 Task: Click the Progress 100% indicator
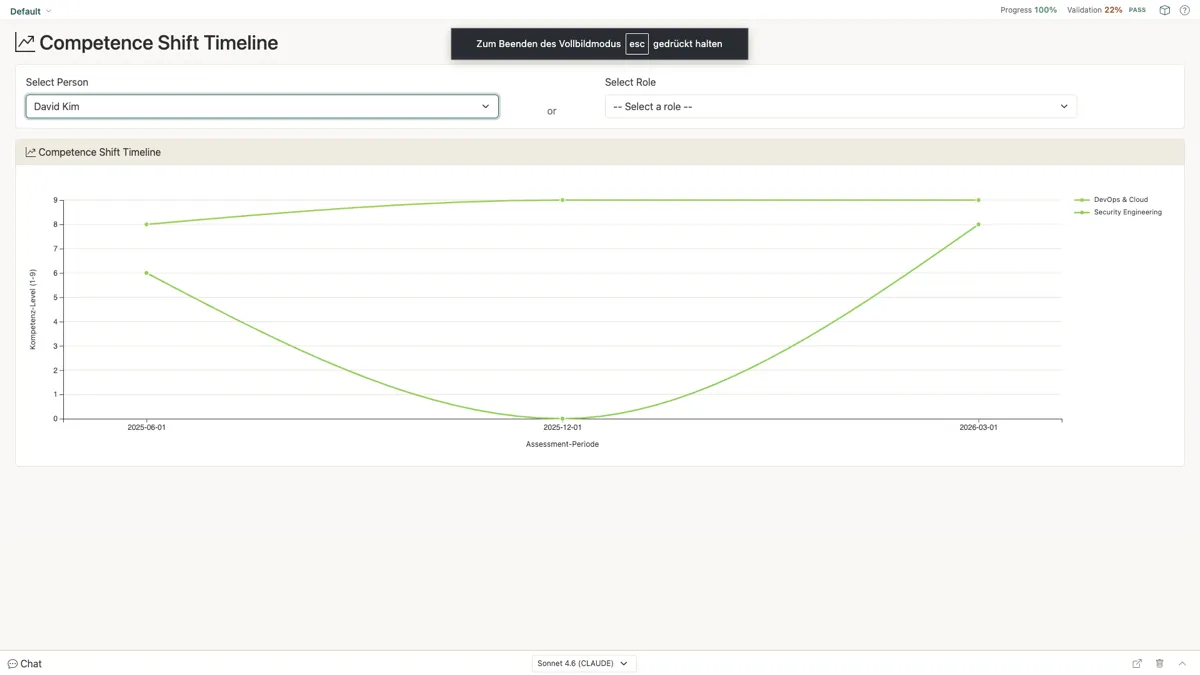(1028, 10)
